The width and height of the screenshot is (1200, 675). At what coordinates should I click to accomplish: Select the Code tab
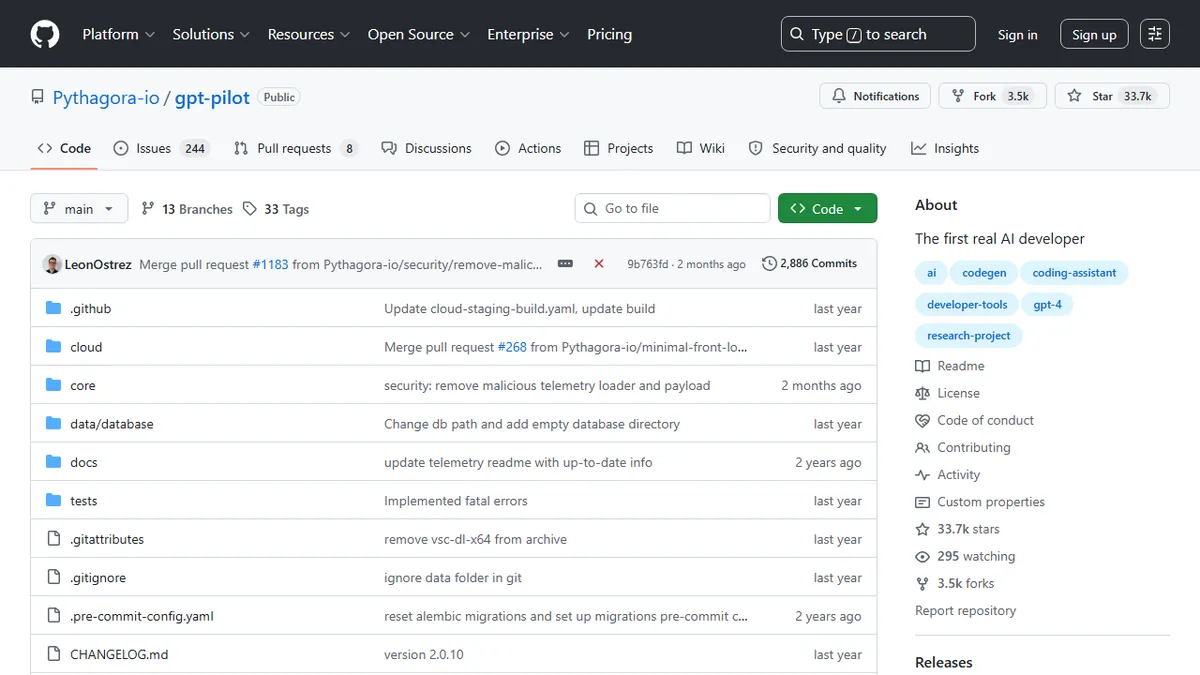64,148
